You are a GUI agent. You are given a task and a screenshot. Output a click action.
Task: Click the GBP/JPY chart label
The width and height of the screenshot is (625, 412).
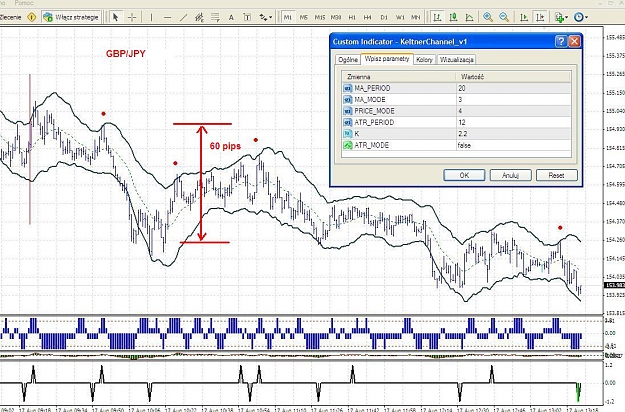[126, 53]
